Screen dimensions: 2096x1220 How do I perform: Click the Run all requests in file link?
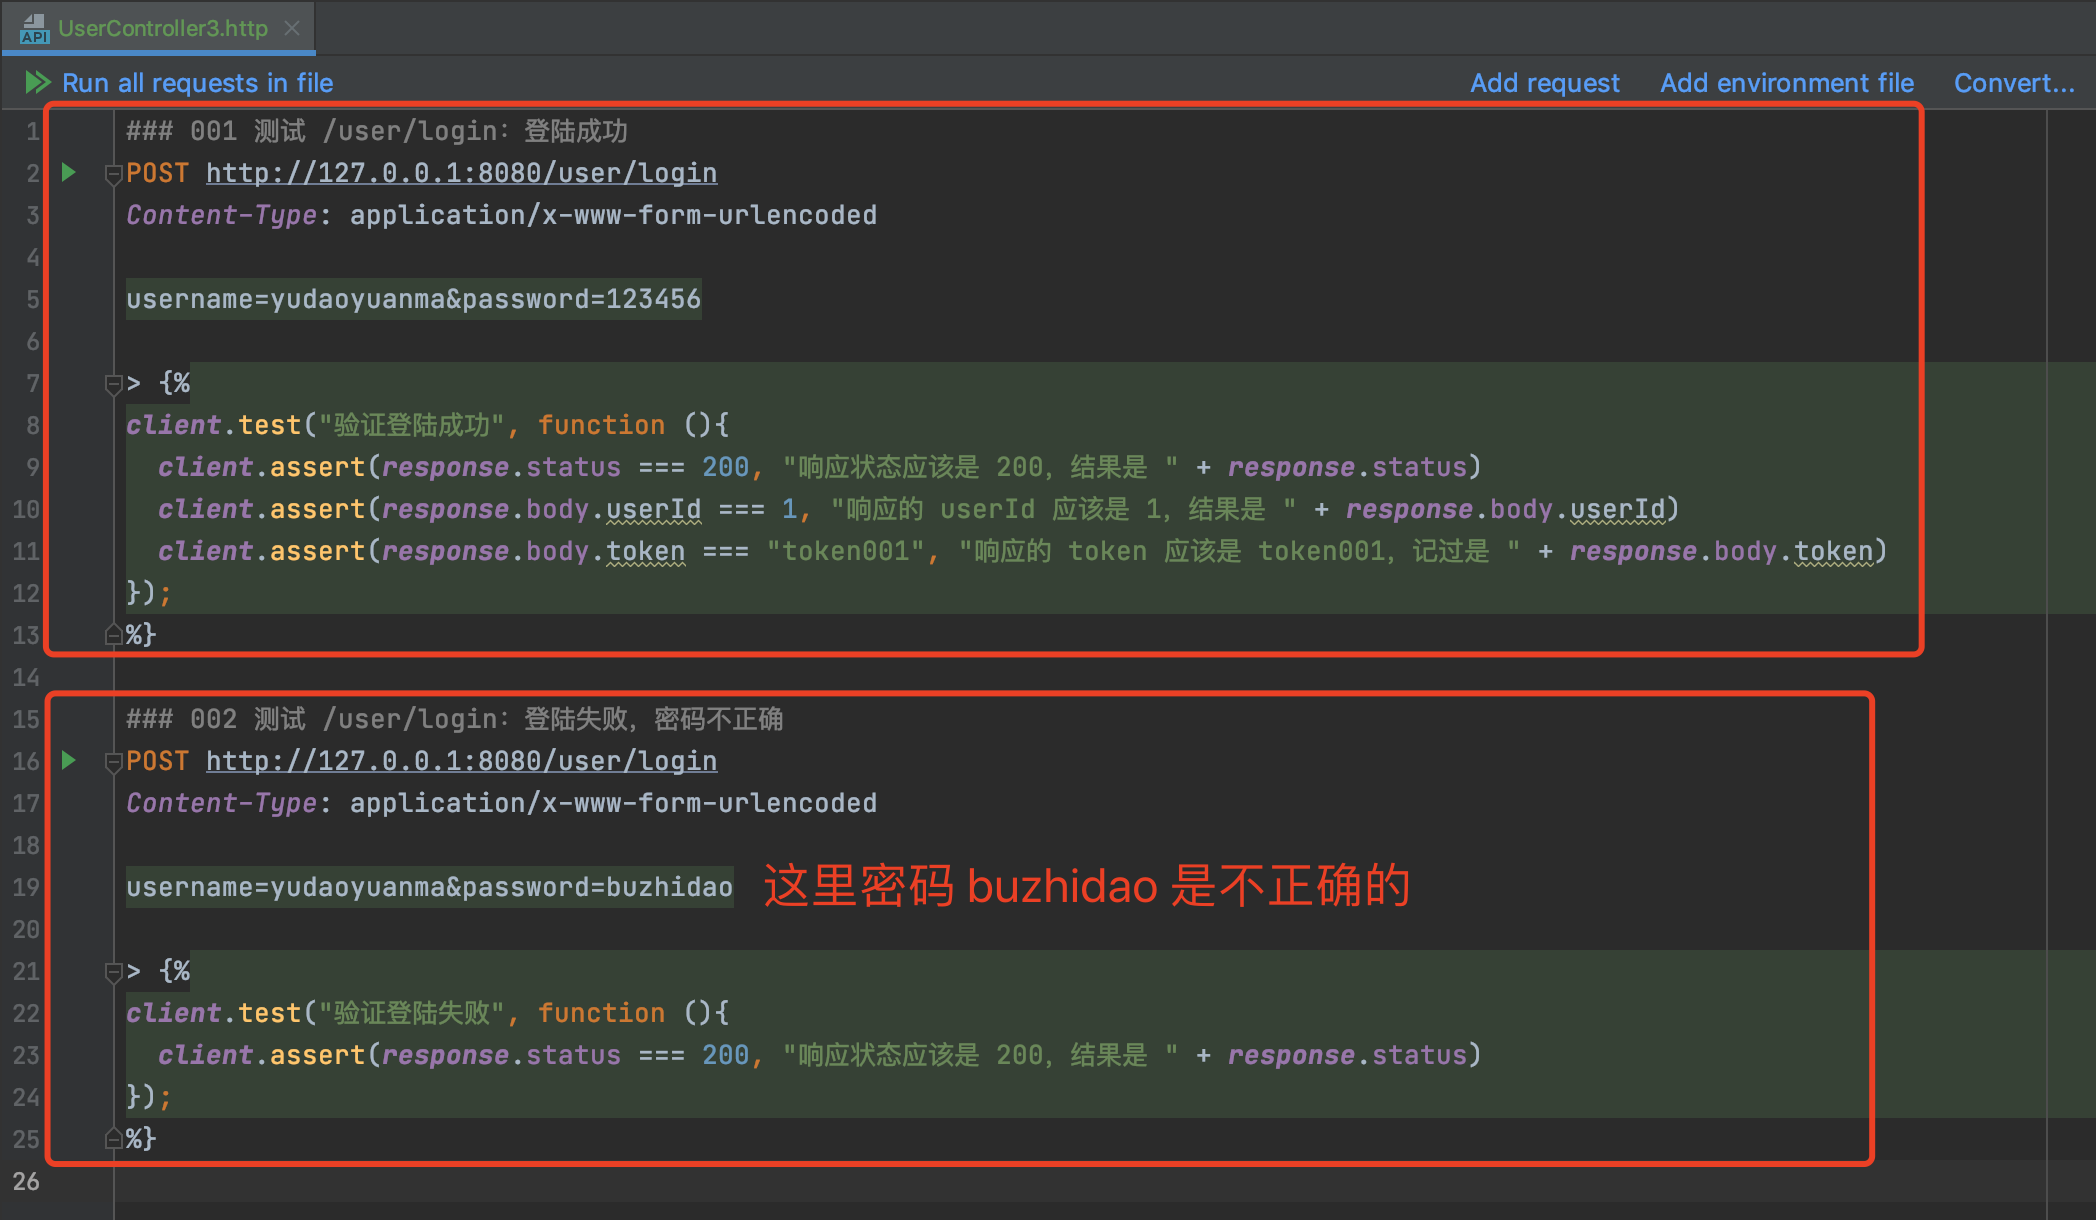[x=198, y=83]
